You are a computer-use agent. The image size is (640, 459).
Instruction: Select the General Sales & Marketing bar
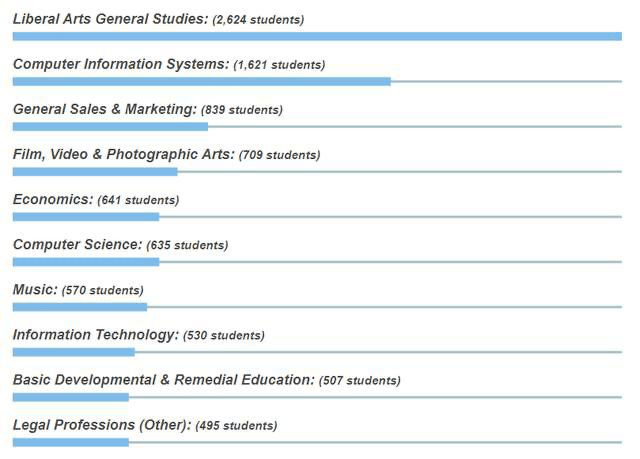pos(110,127)
